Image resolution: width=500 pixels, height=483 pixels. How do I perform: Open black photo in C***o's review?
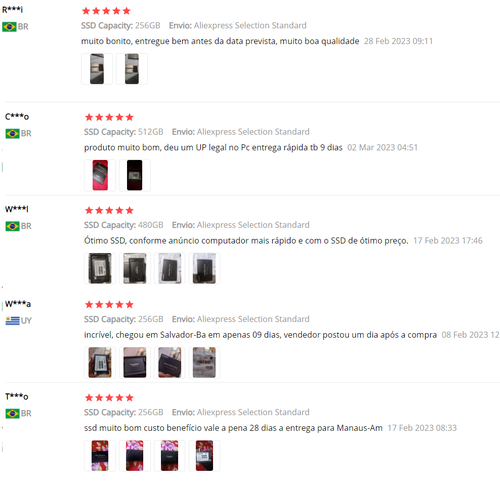(x=135, y=175)
